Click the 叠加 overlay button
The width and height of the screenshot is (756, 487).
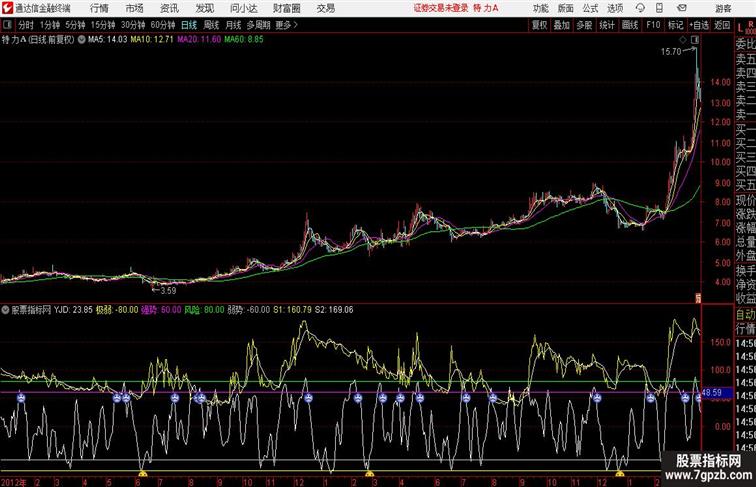click(x=562, y=25)
